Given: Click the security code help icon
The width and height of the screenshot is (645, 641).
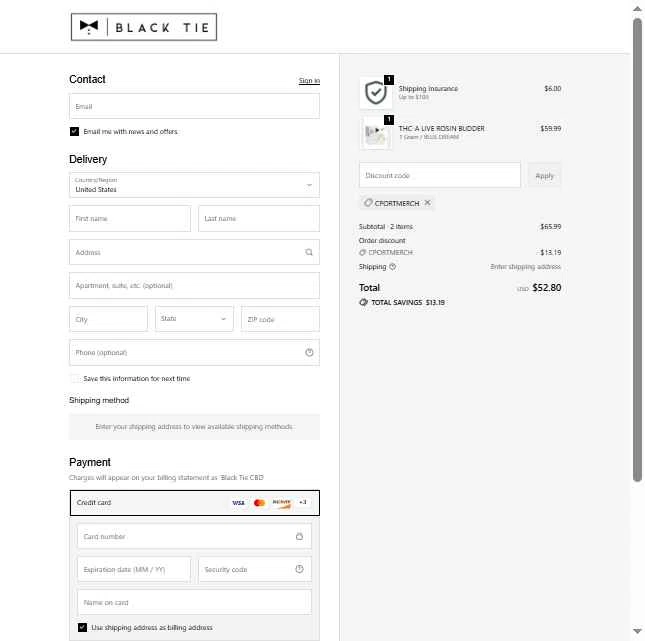Looking at the screenshot, I should [299, 569].
